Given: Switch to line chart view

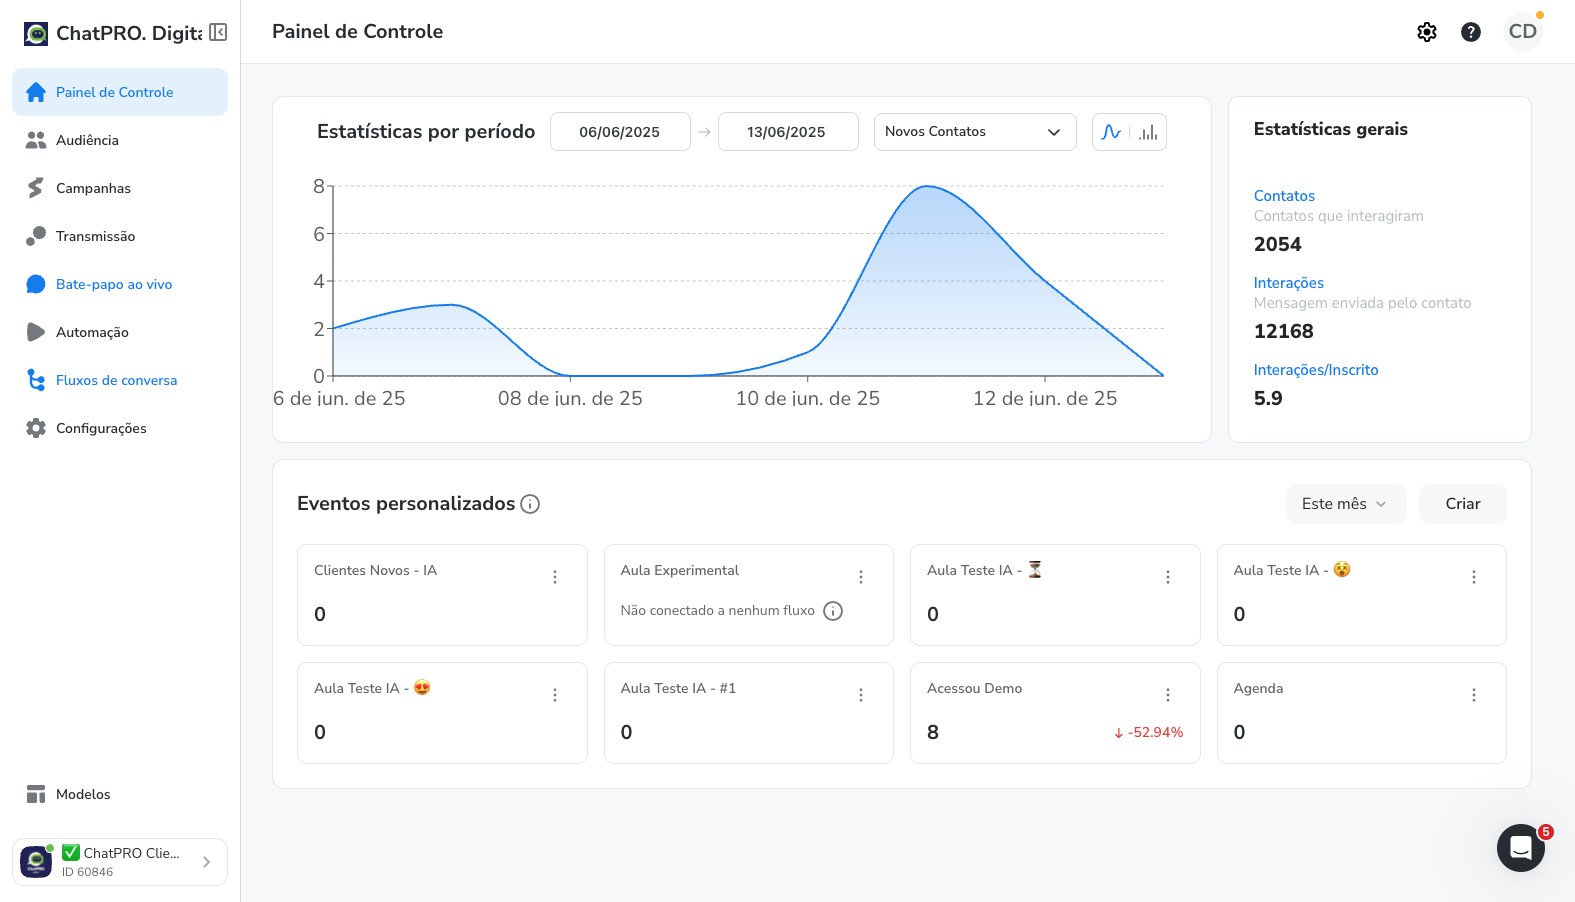Looking at the screenshot, I should click(x=1111, y=132).
